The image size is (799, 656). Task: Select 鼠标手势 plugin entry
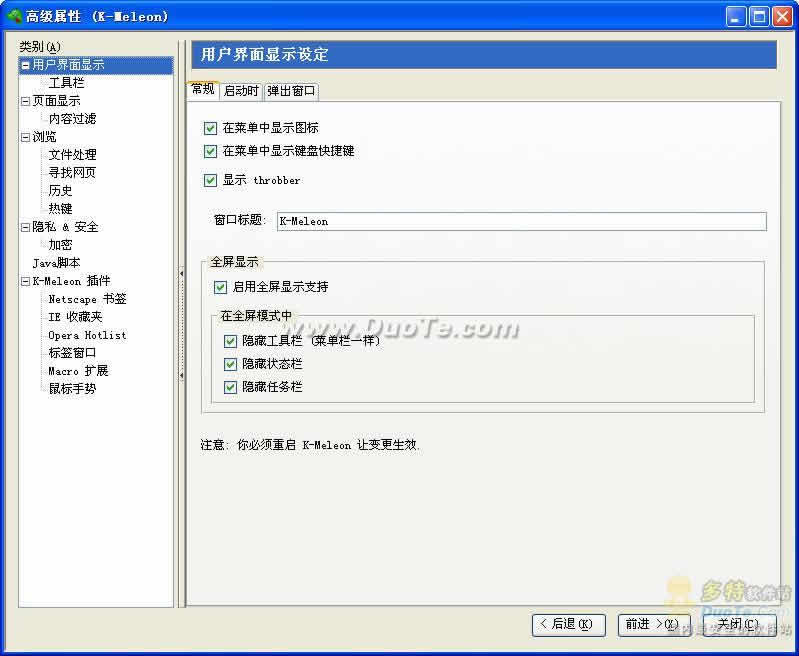[x=72, y=388]
